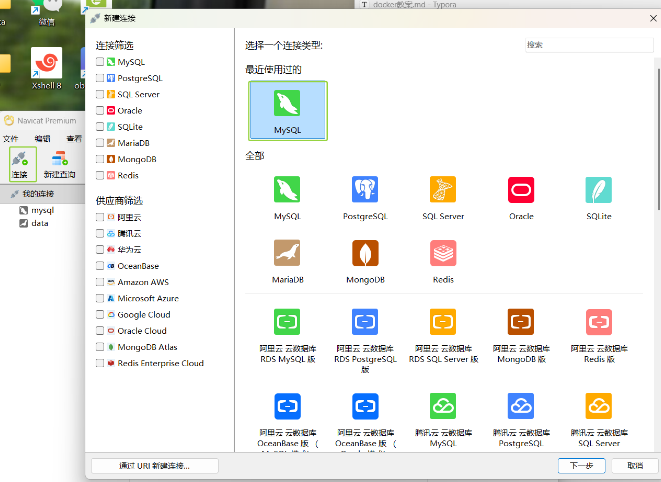The image size is (661, 482).
Task: Close the 新建连接 dialog
Action: point(653,18)
